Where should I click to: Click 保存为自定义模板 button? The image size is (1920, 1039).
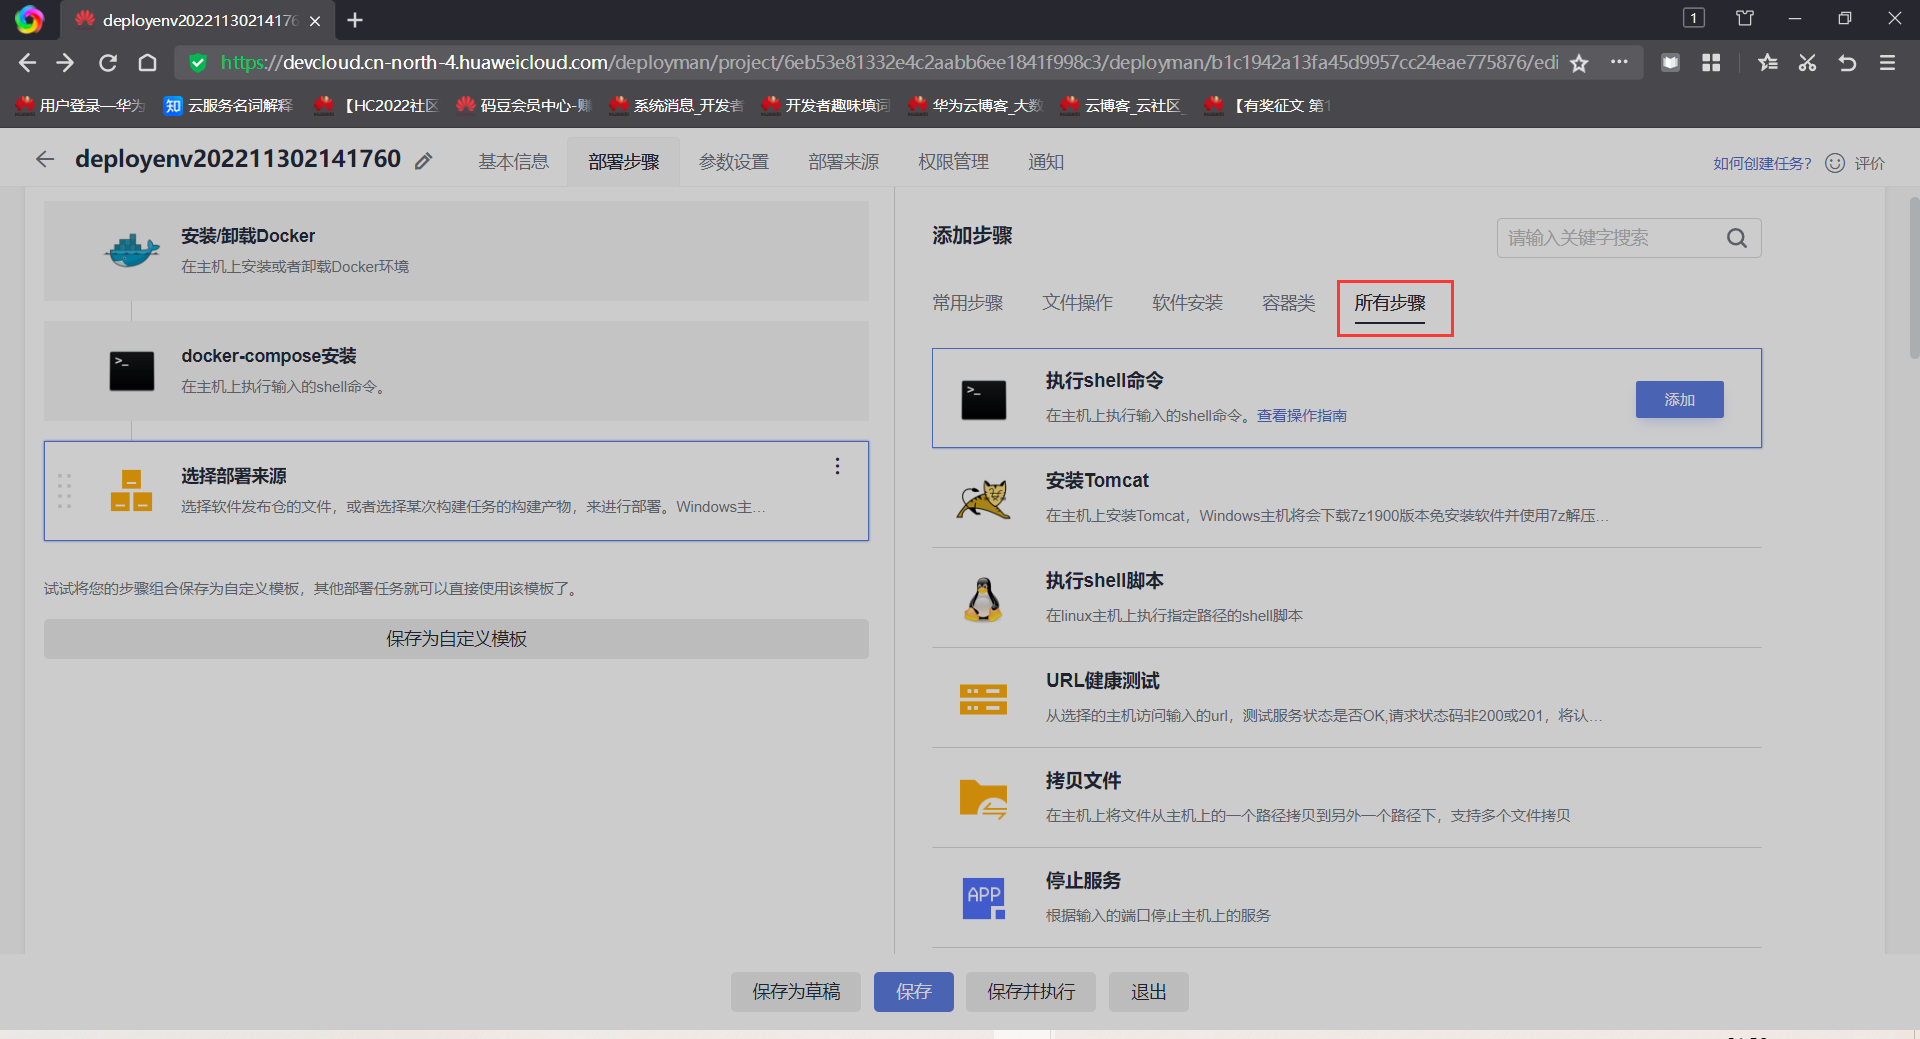pos(456,639)
